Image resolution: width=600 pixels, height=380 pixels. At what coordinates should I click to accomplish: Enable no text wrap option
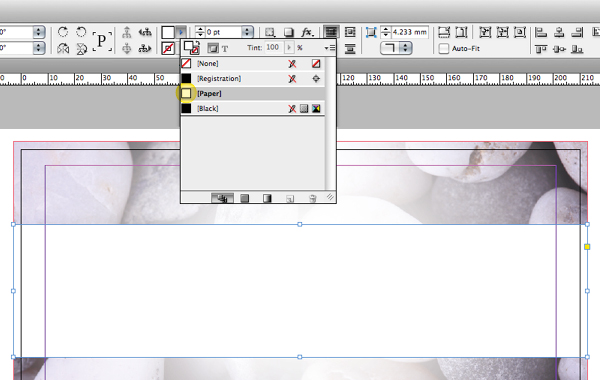(x=331, y=32)
